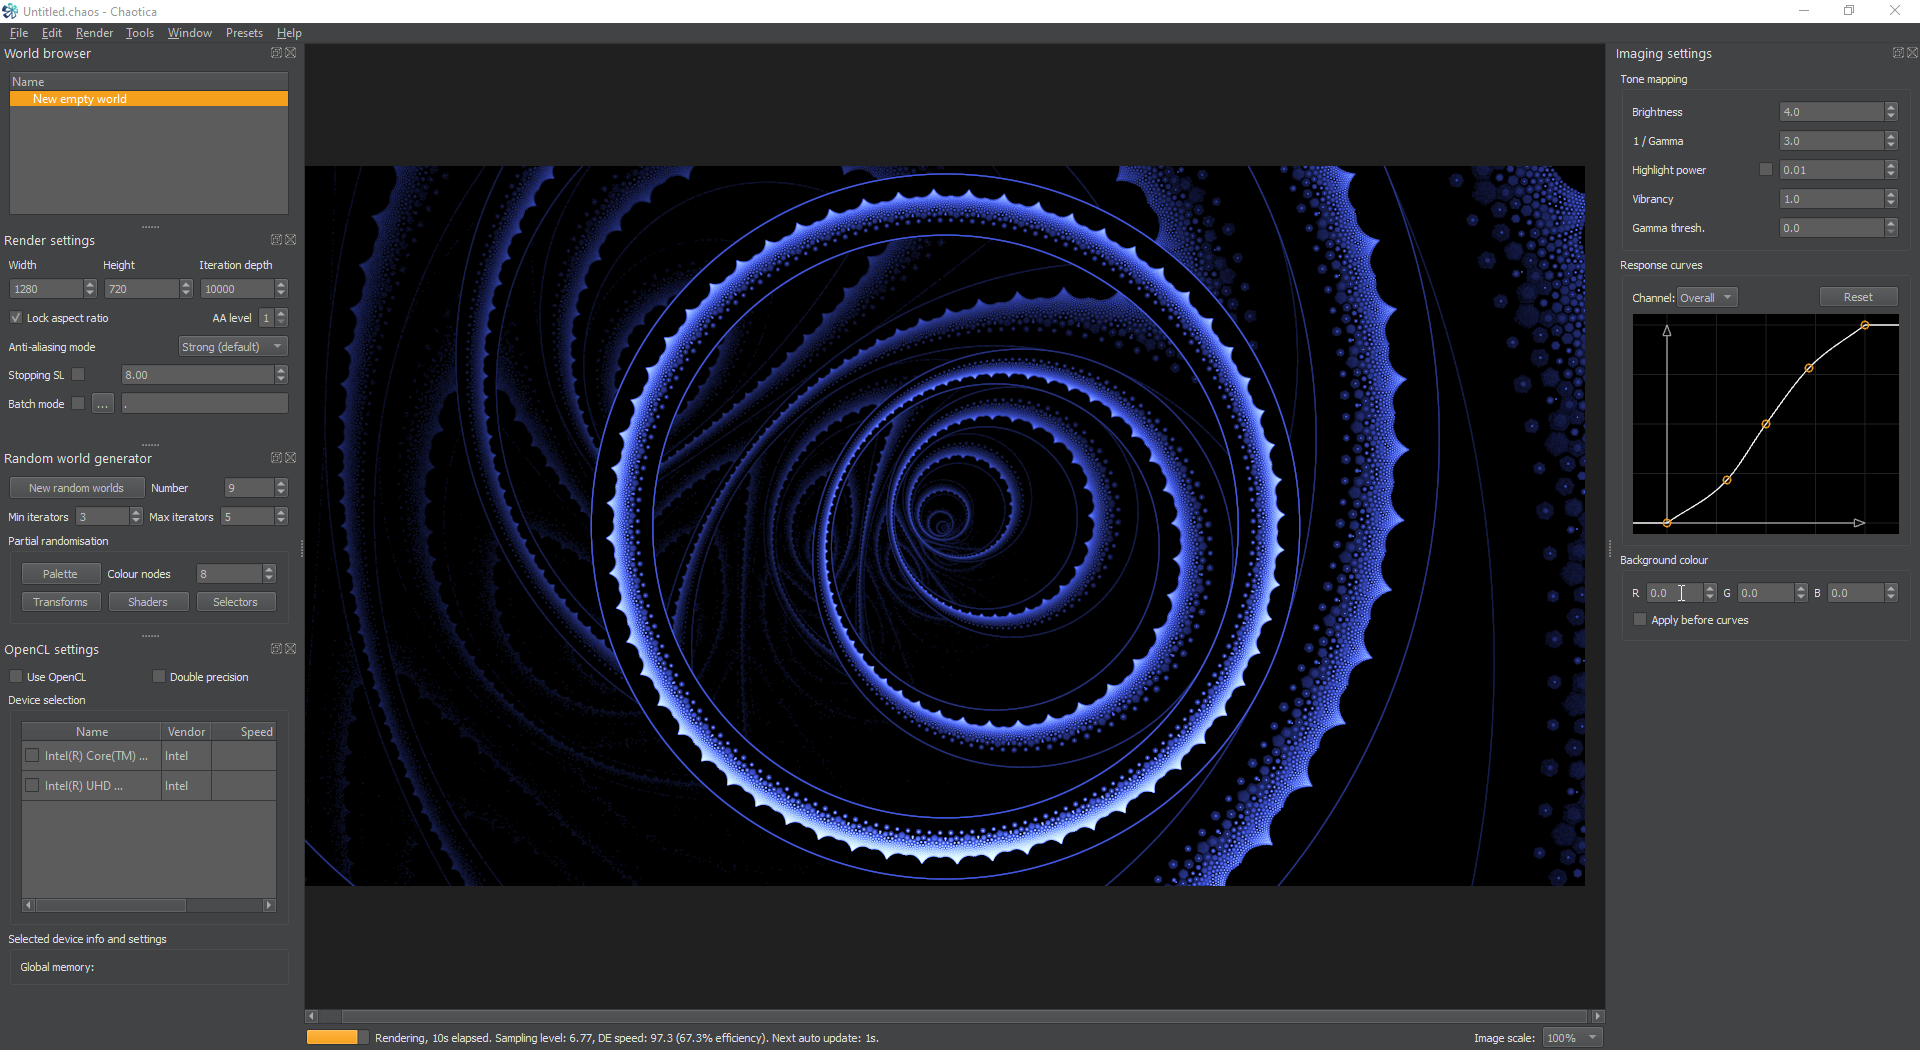
Task: Click the Transforms randomisation button
Action: pyautogui.click(x=60, y=602)
